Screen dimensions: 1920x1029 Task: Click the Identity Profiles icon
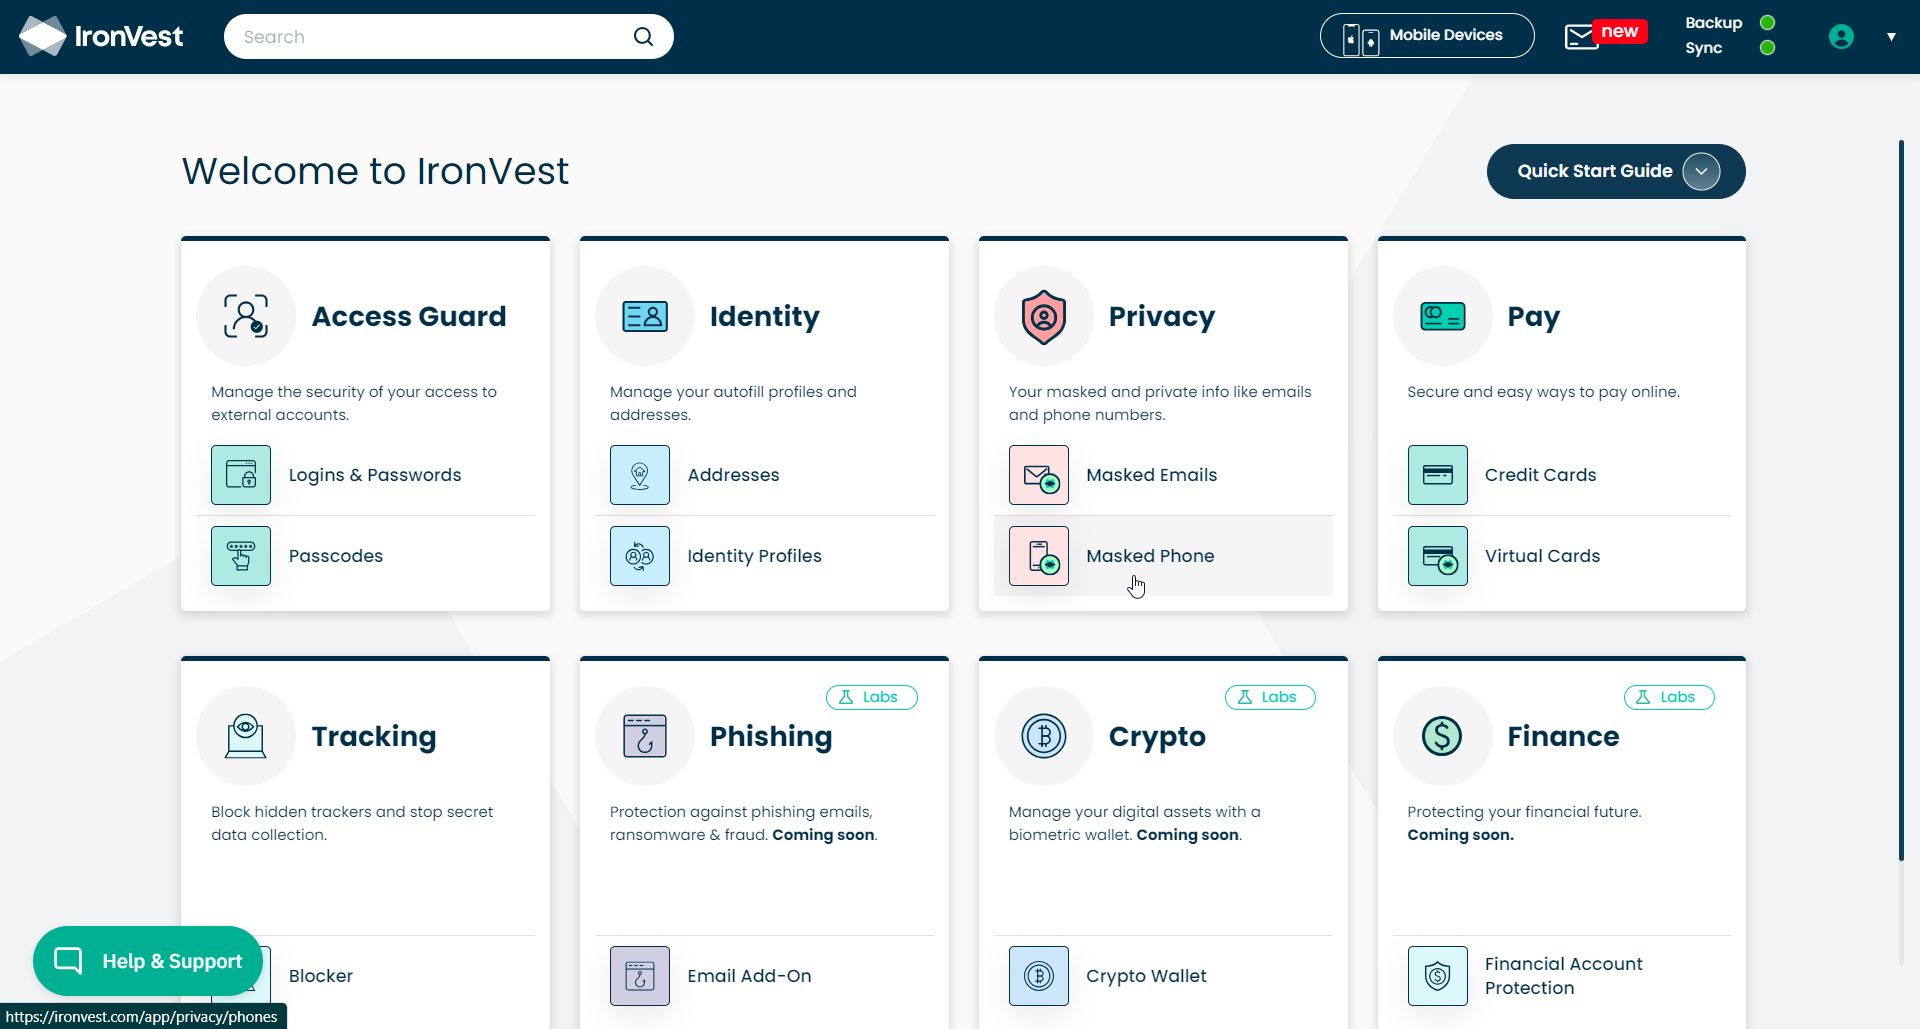click(640, 556)
